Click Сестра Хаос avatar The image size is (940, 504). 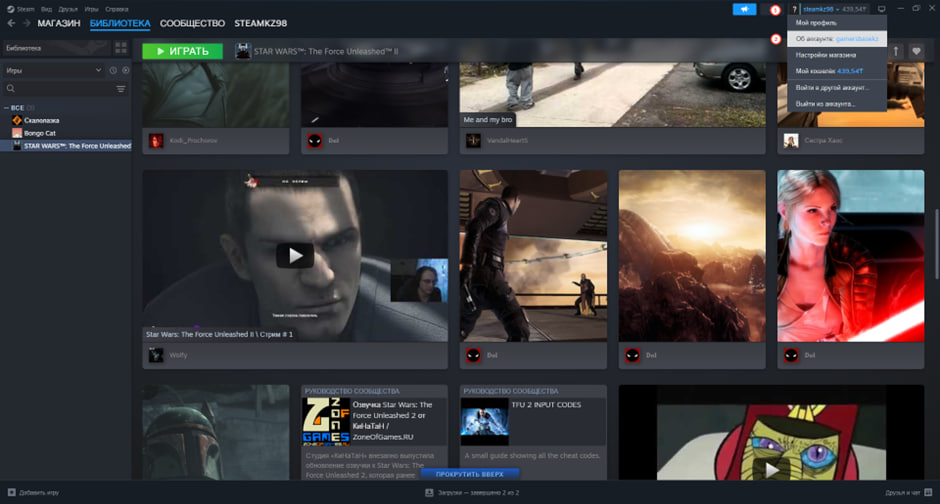(791, 141)
